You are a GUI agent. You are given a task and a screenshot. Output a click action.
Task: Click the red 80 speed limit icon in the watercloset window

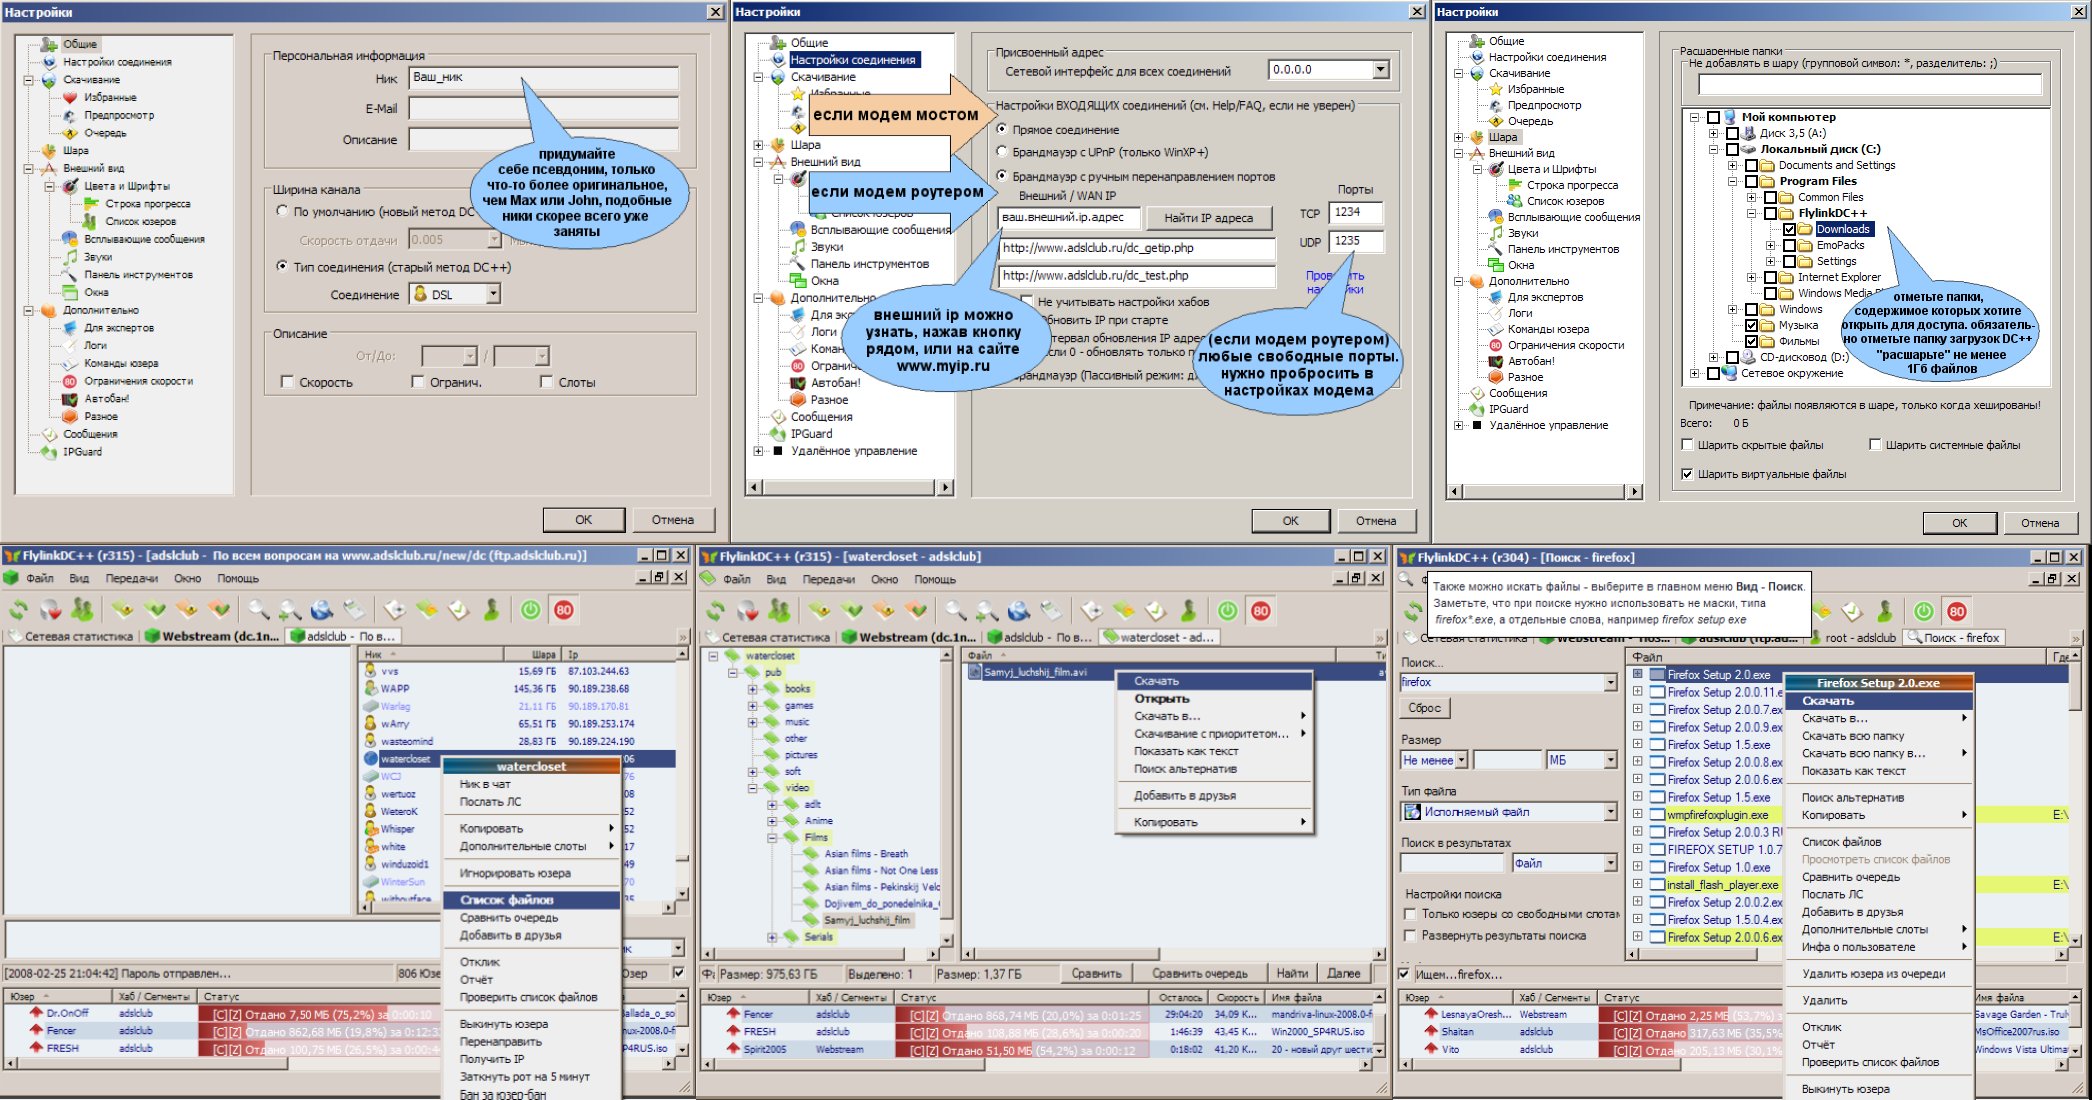pyautogui.click(x=1261, y=611)
